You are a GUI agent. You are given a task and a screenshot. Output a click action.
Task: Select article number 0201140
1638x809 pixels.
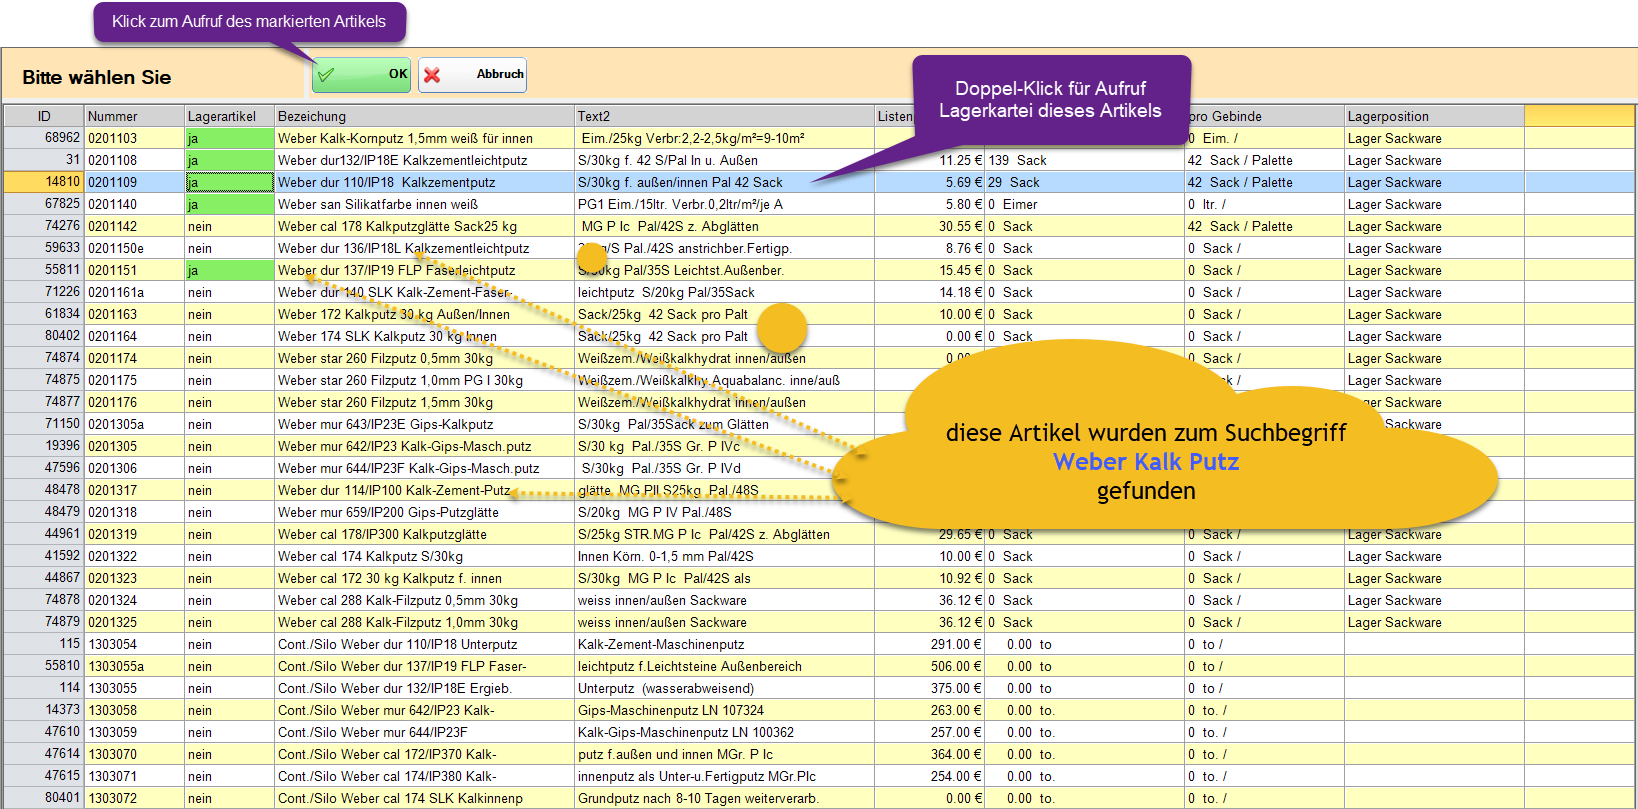pyautogui.click(x=135, y=204)
